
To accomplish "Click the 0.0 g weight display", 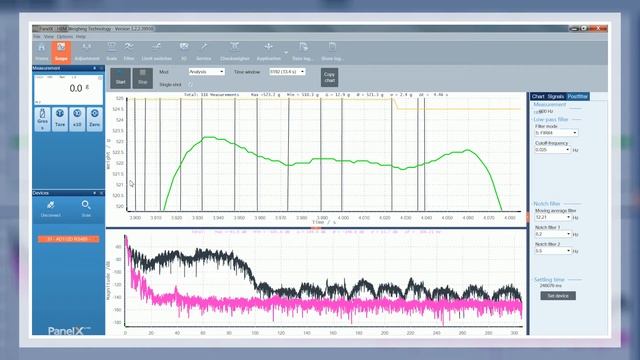I will click(68, 89).
